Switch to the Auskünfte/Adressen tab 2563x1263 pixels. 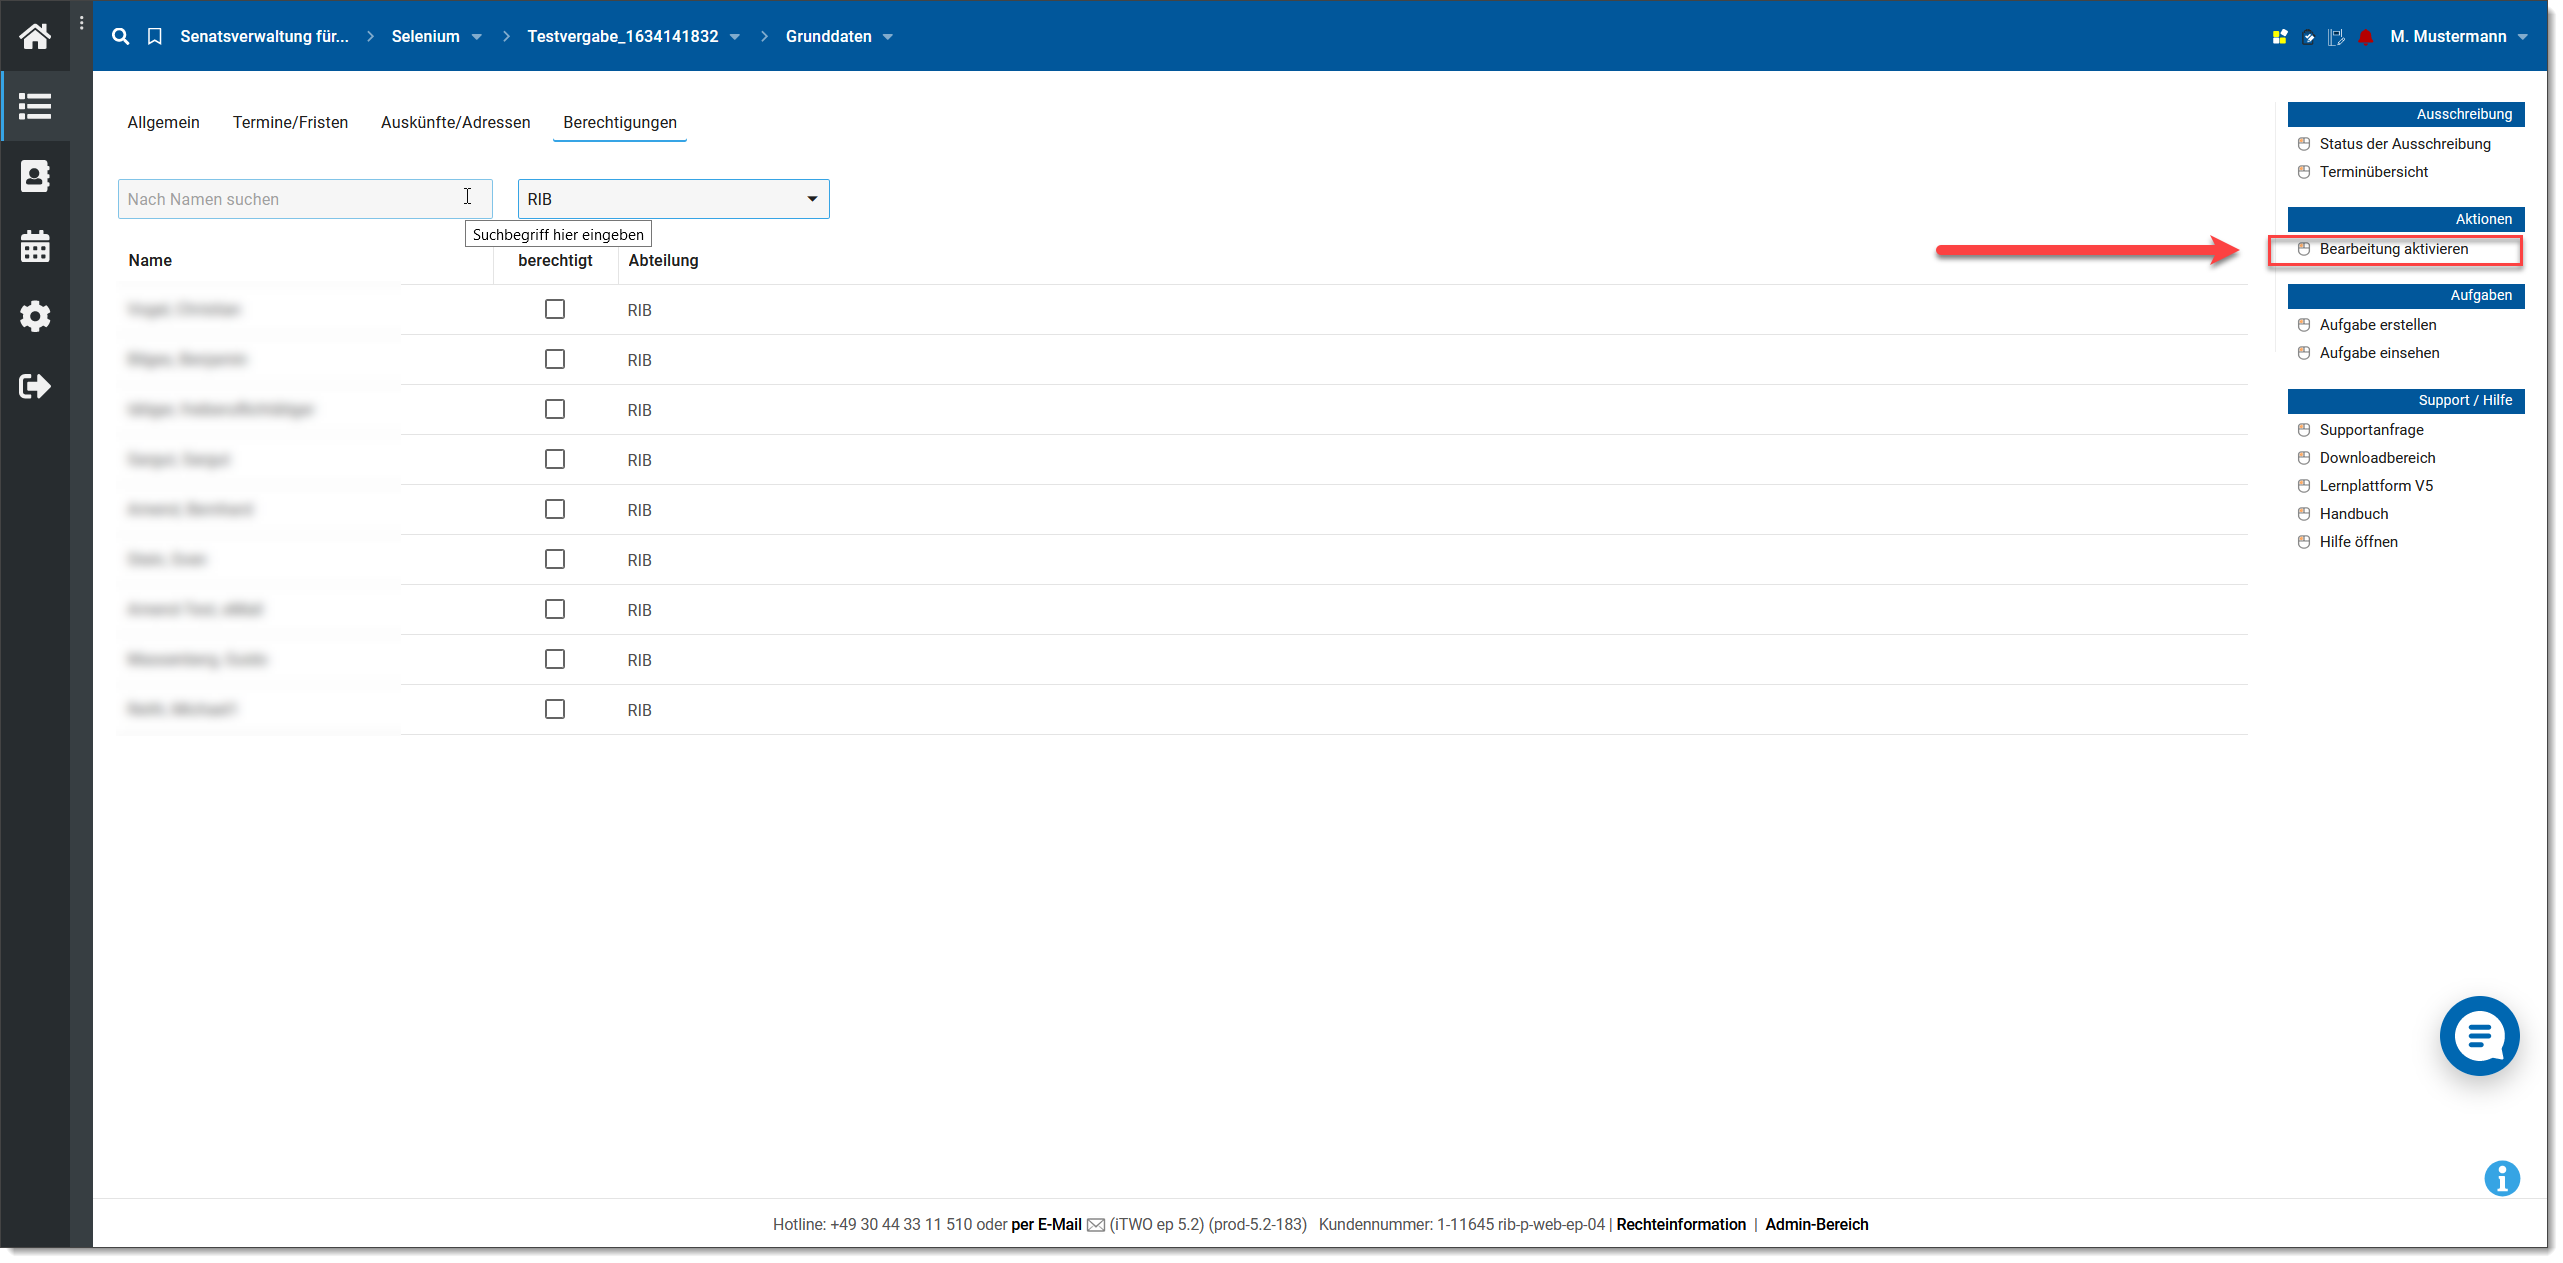(x=455, y=122)
